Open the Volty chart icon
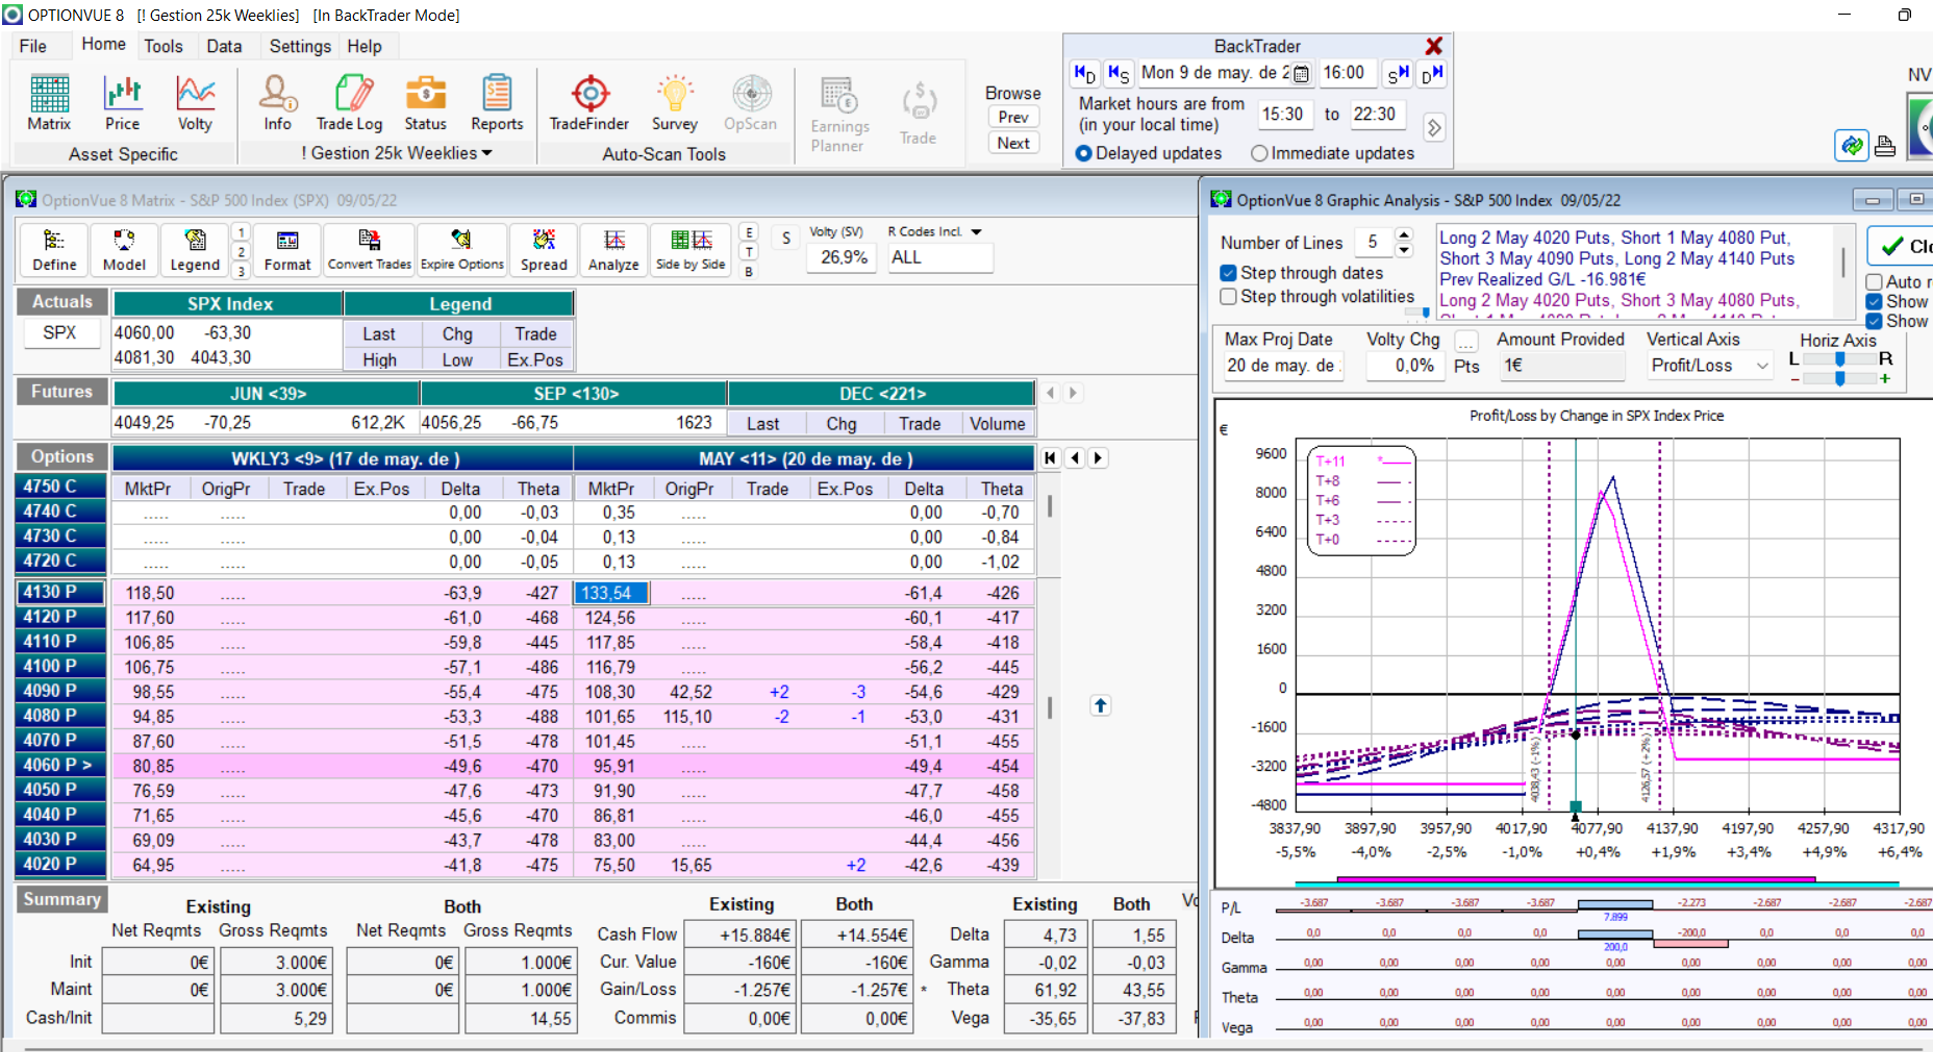 point(195,103)
